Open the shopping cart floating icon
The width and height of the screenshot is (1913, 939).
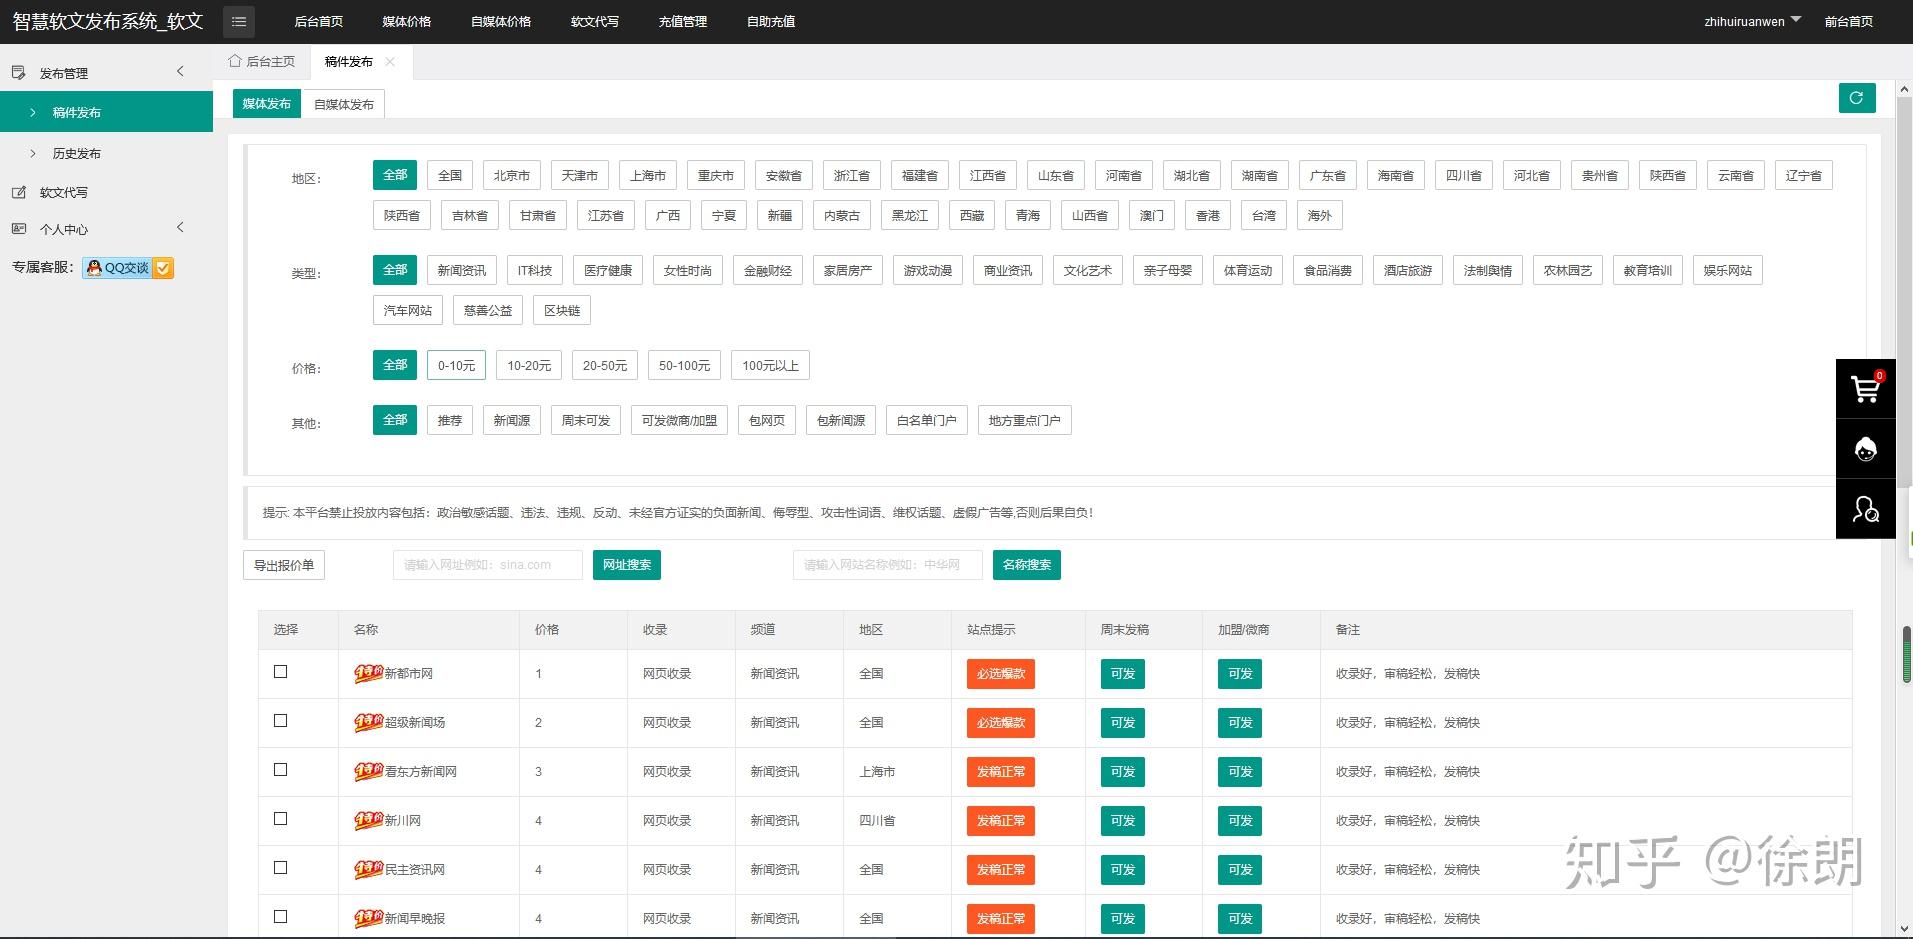(1865, 388)
